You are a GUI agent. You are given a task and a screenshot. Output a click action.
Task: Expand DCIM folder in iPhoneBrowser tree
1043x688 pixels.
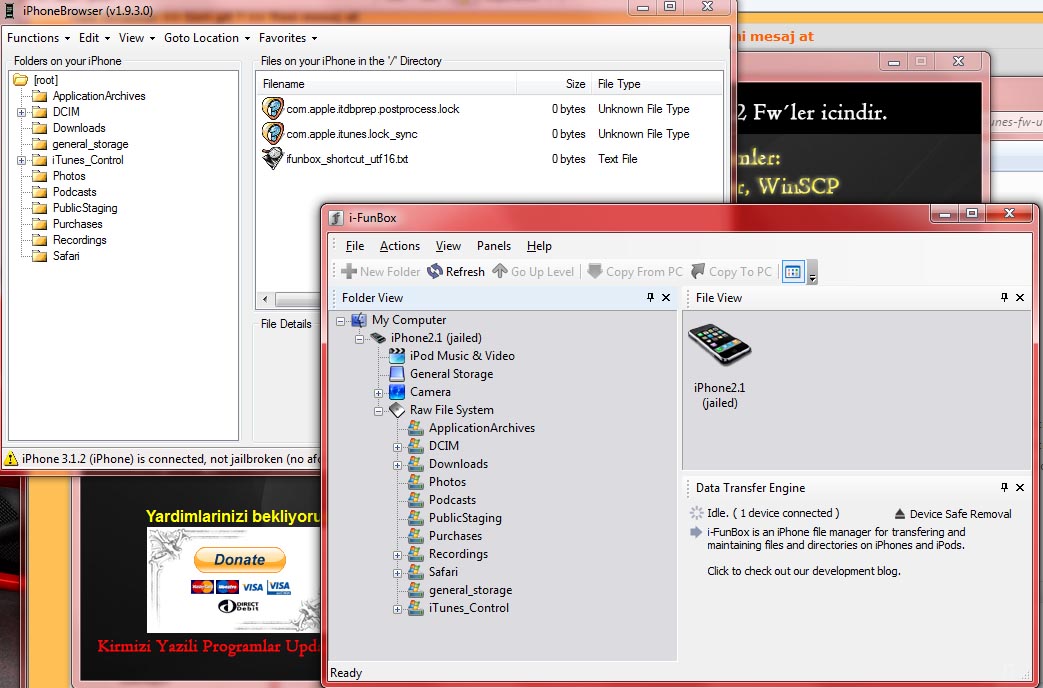point(21,112)
